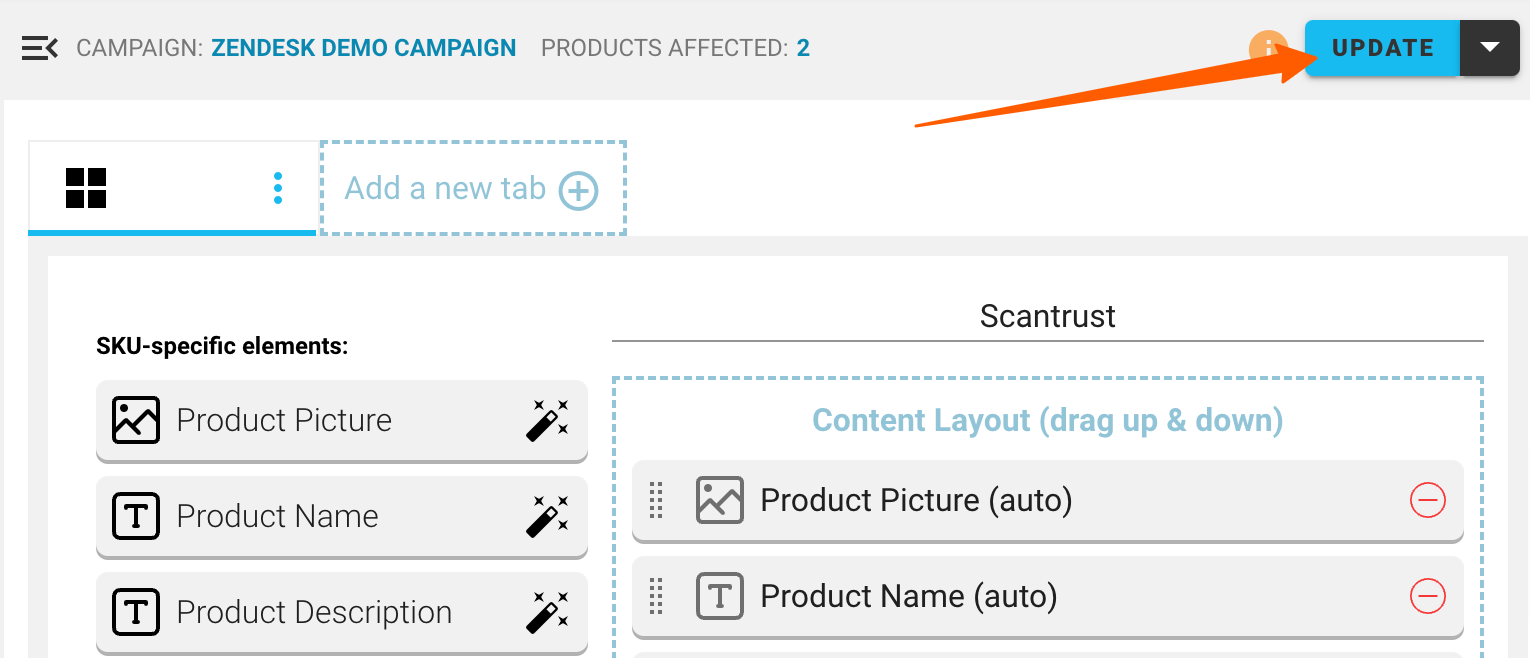Click the magic wand beside Product Name
The height and width of the screenshot is (658, 1530).
click(547, 516)
